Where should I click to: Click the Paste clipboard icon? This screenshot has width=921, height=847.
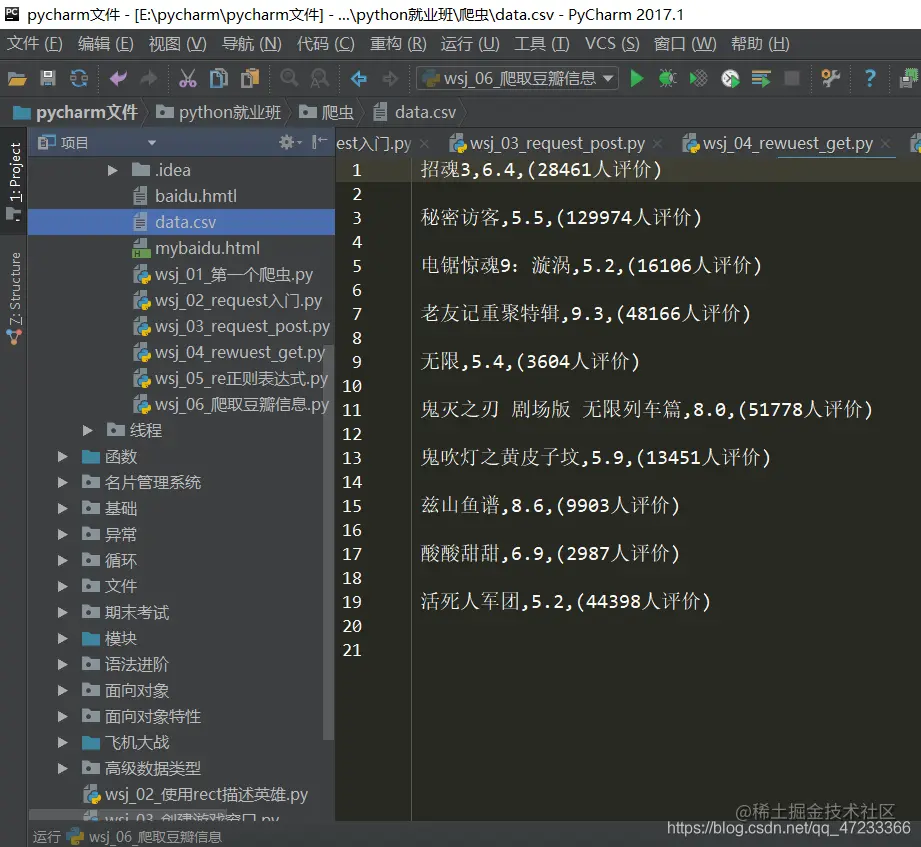(250, 78)
